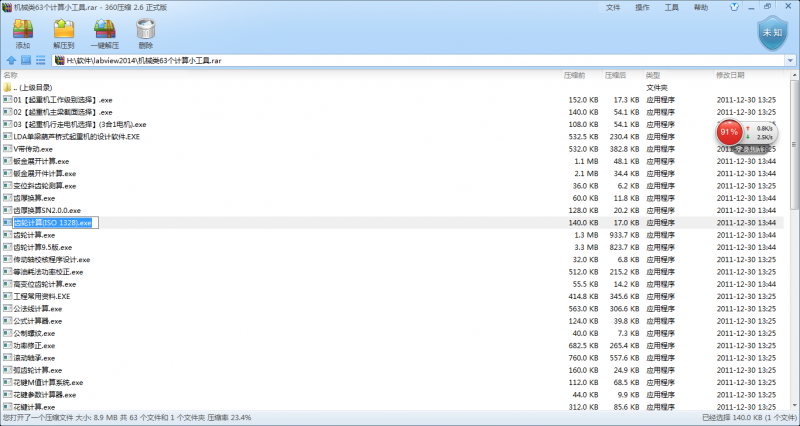
Task: Select file name '工程常用资料.EXE'
Action: click(x=42, y=296)
